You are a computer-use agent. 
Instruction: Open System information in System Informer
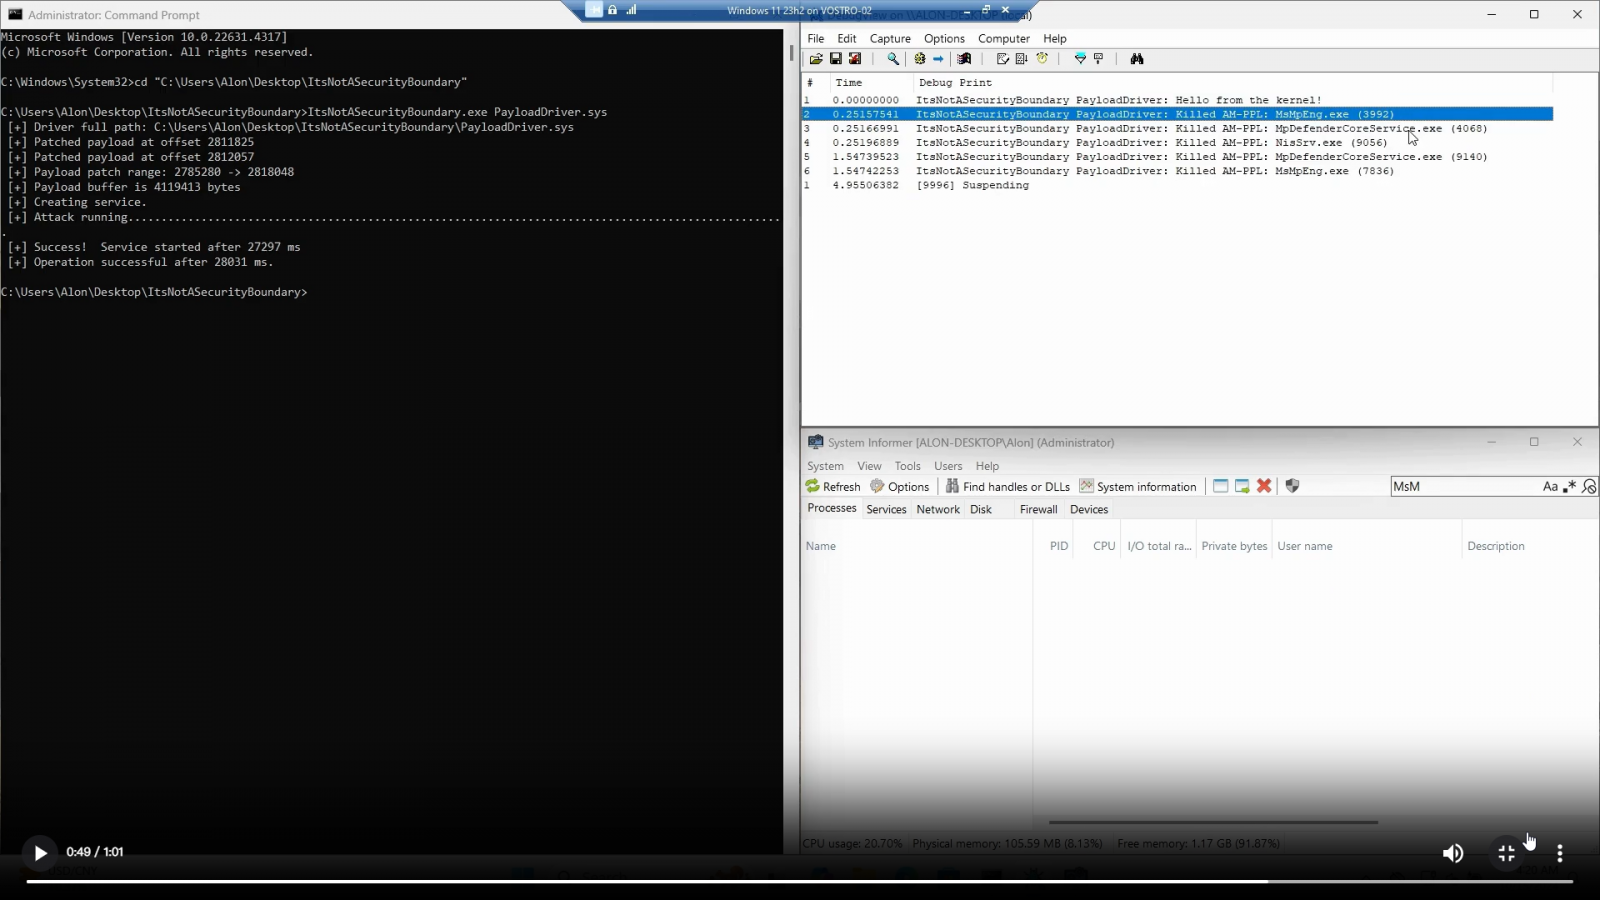[1138, 486]
